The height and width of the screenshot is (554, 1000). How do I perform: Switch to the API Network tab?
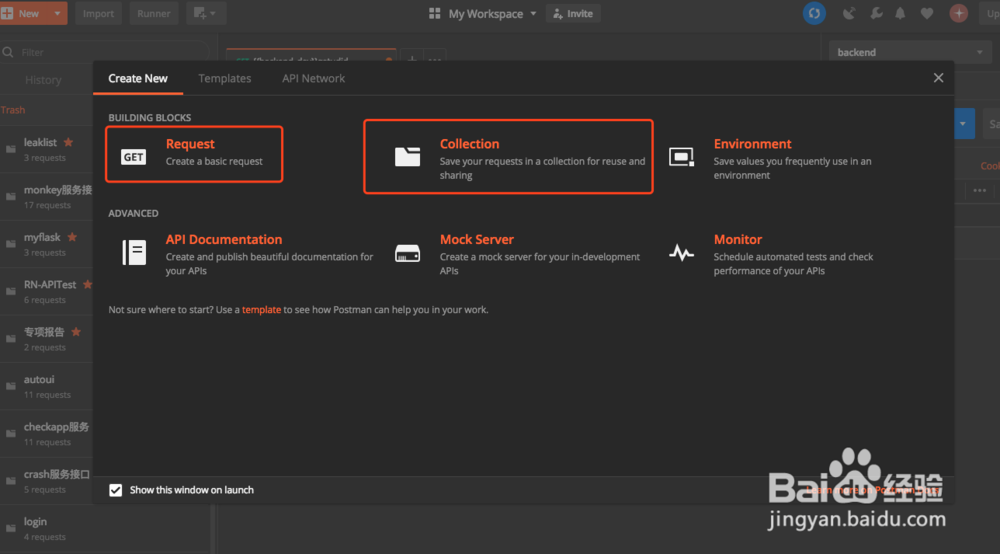[x=313, y=78]
